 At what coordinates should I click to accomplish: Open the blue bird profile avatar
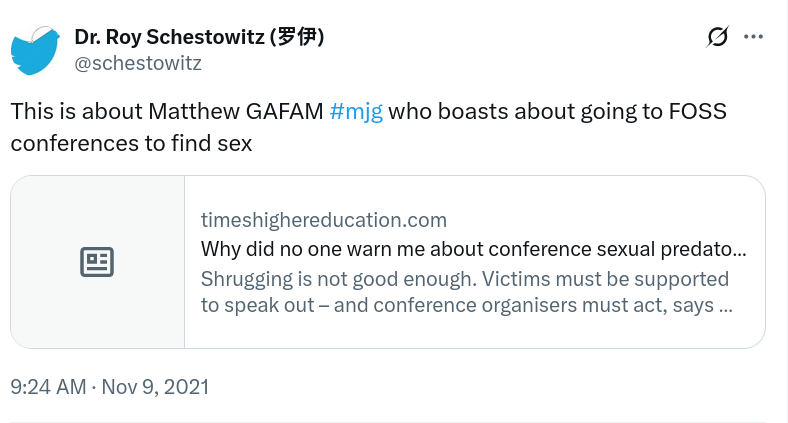(35, 50)
